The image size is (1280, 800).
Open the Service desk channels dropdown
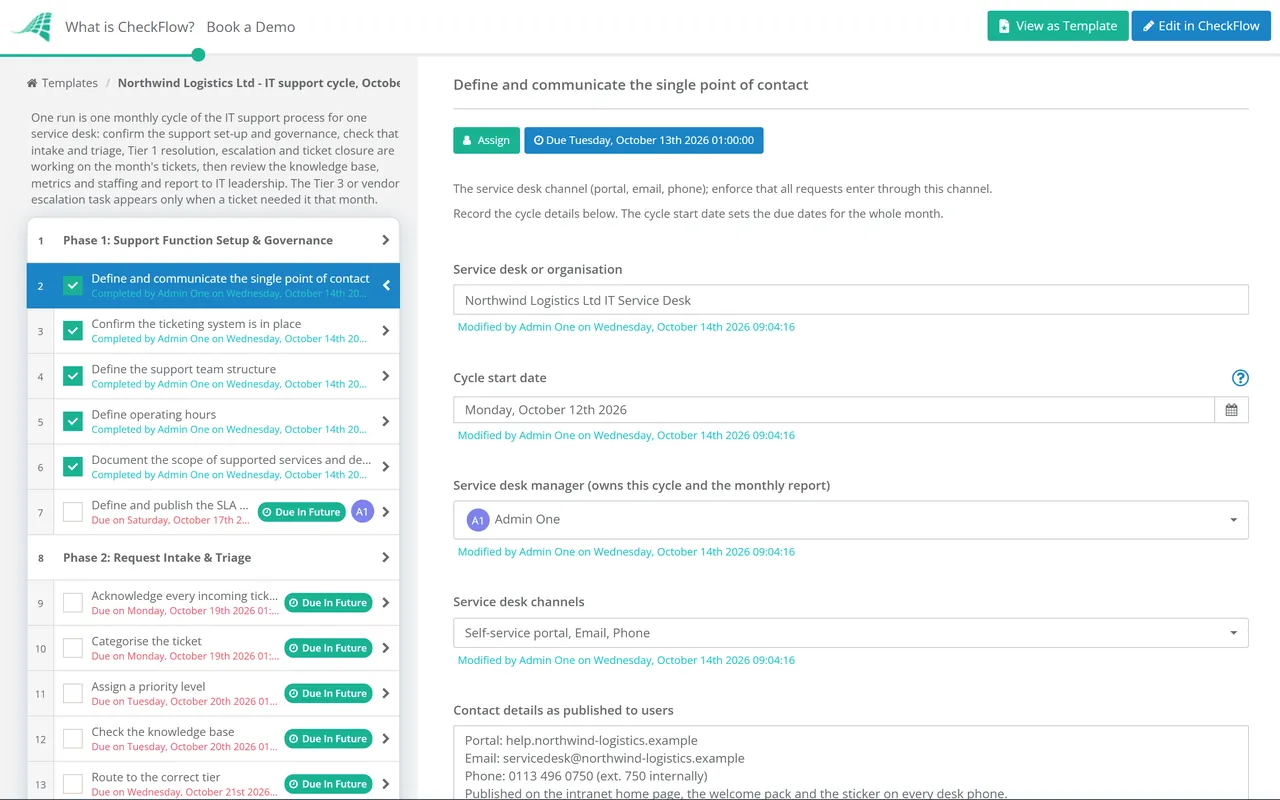[x=851, y=633]
